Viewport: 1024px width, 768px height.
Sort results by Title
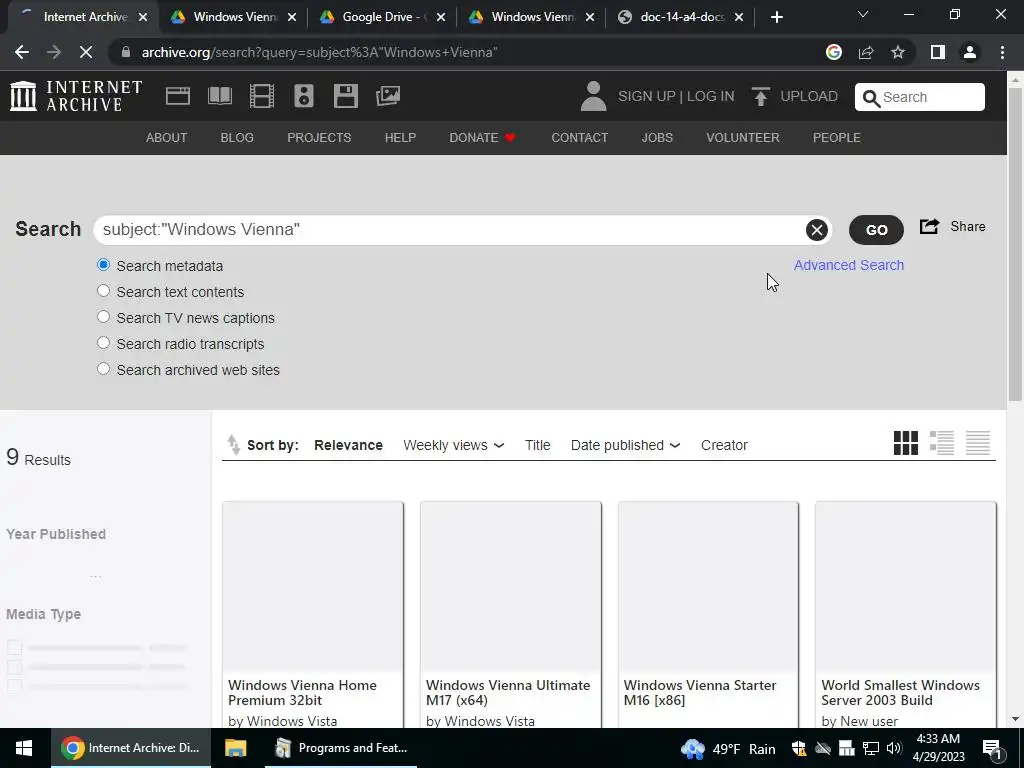coord(537,445)
